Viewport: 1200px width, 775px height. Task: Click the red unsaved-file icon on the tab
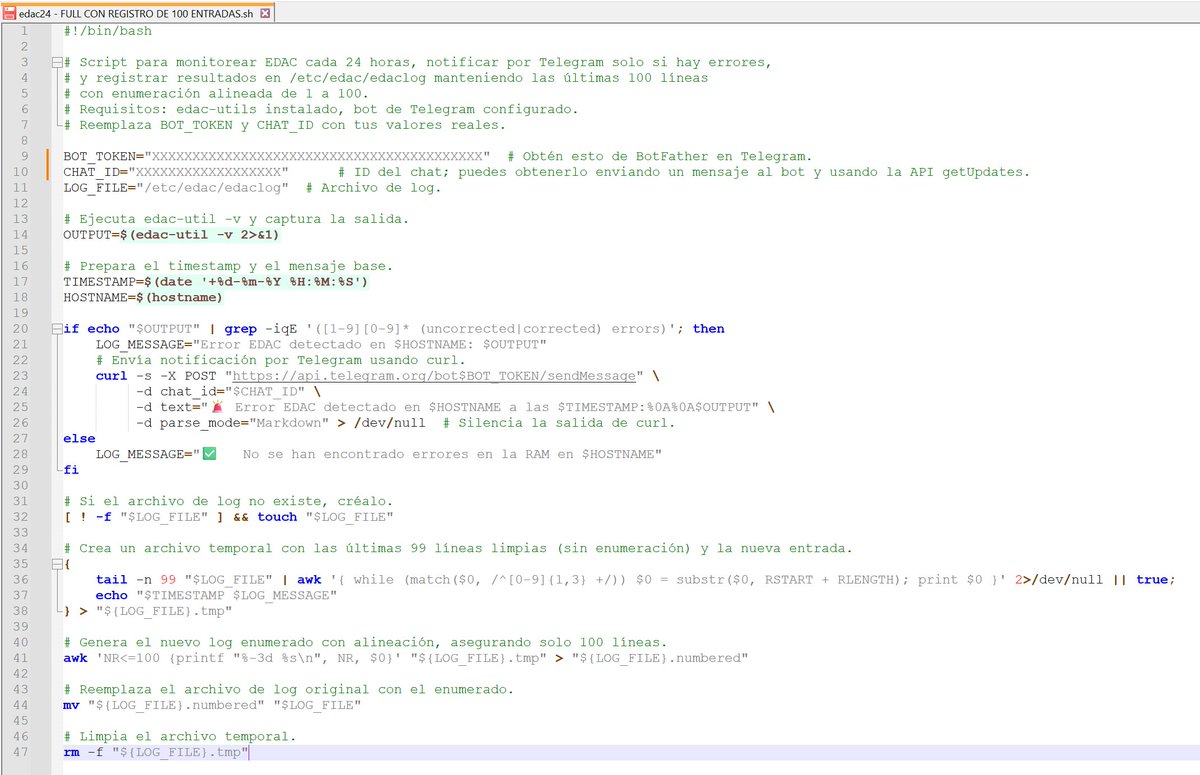pyautogui.click(x=10, y=15)
